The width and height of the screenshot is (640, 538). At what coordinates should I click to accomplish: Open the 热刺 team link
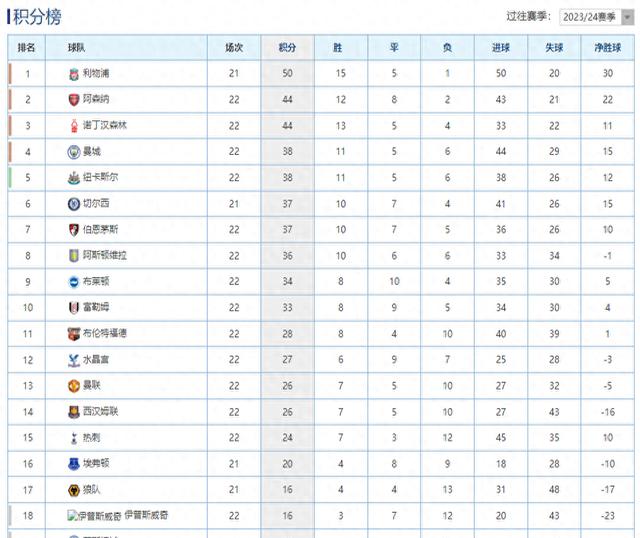92,438
